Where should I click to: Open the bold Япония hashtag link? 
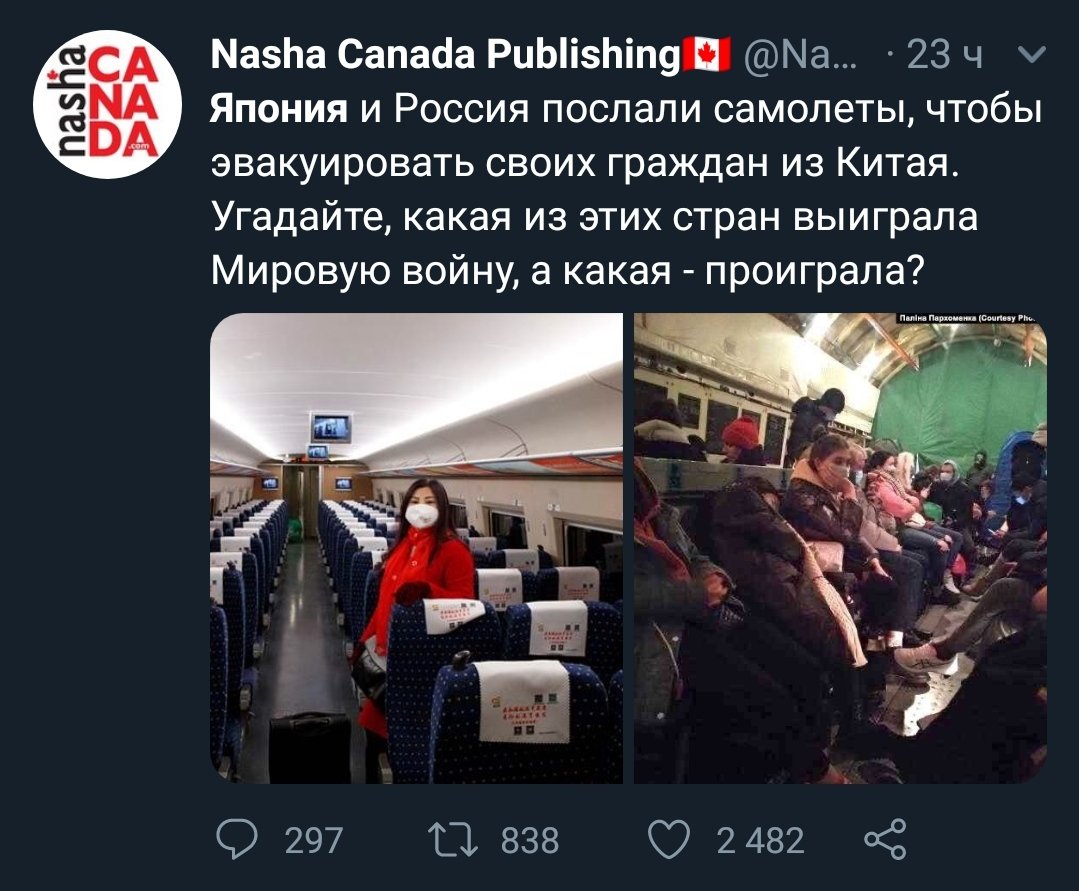(x=279, y=110)
